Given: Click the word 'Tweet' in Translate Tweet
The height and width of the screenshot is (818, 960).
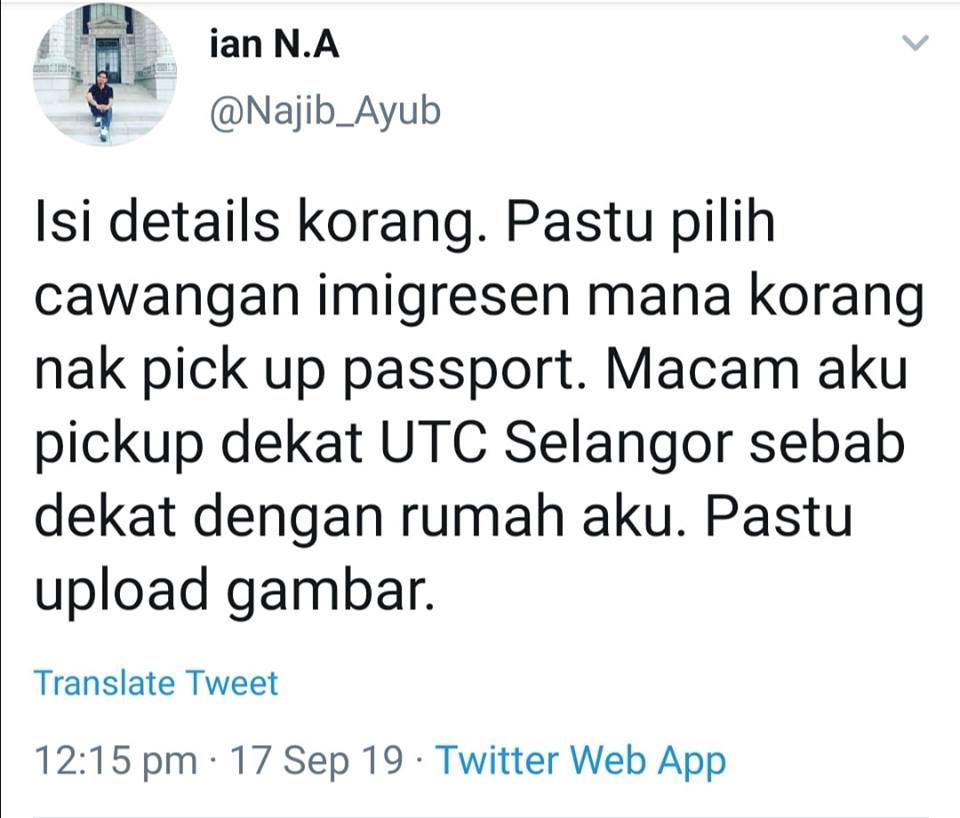Looking at the screenshot, I should click(x=231, y=683).
